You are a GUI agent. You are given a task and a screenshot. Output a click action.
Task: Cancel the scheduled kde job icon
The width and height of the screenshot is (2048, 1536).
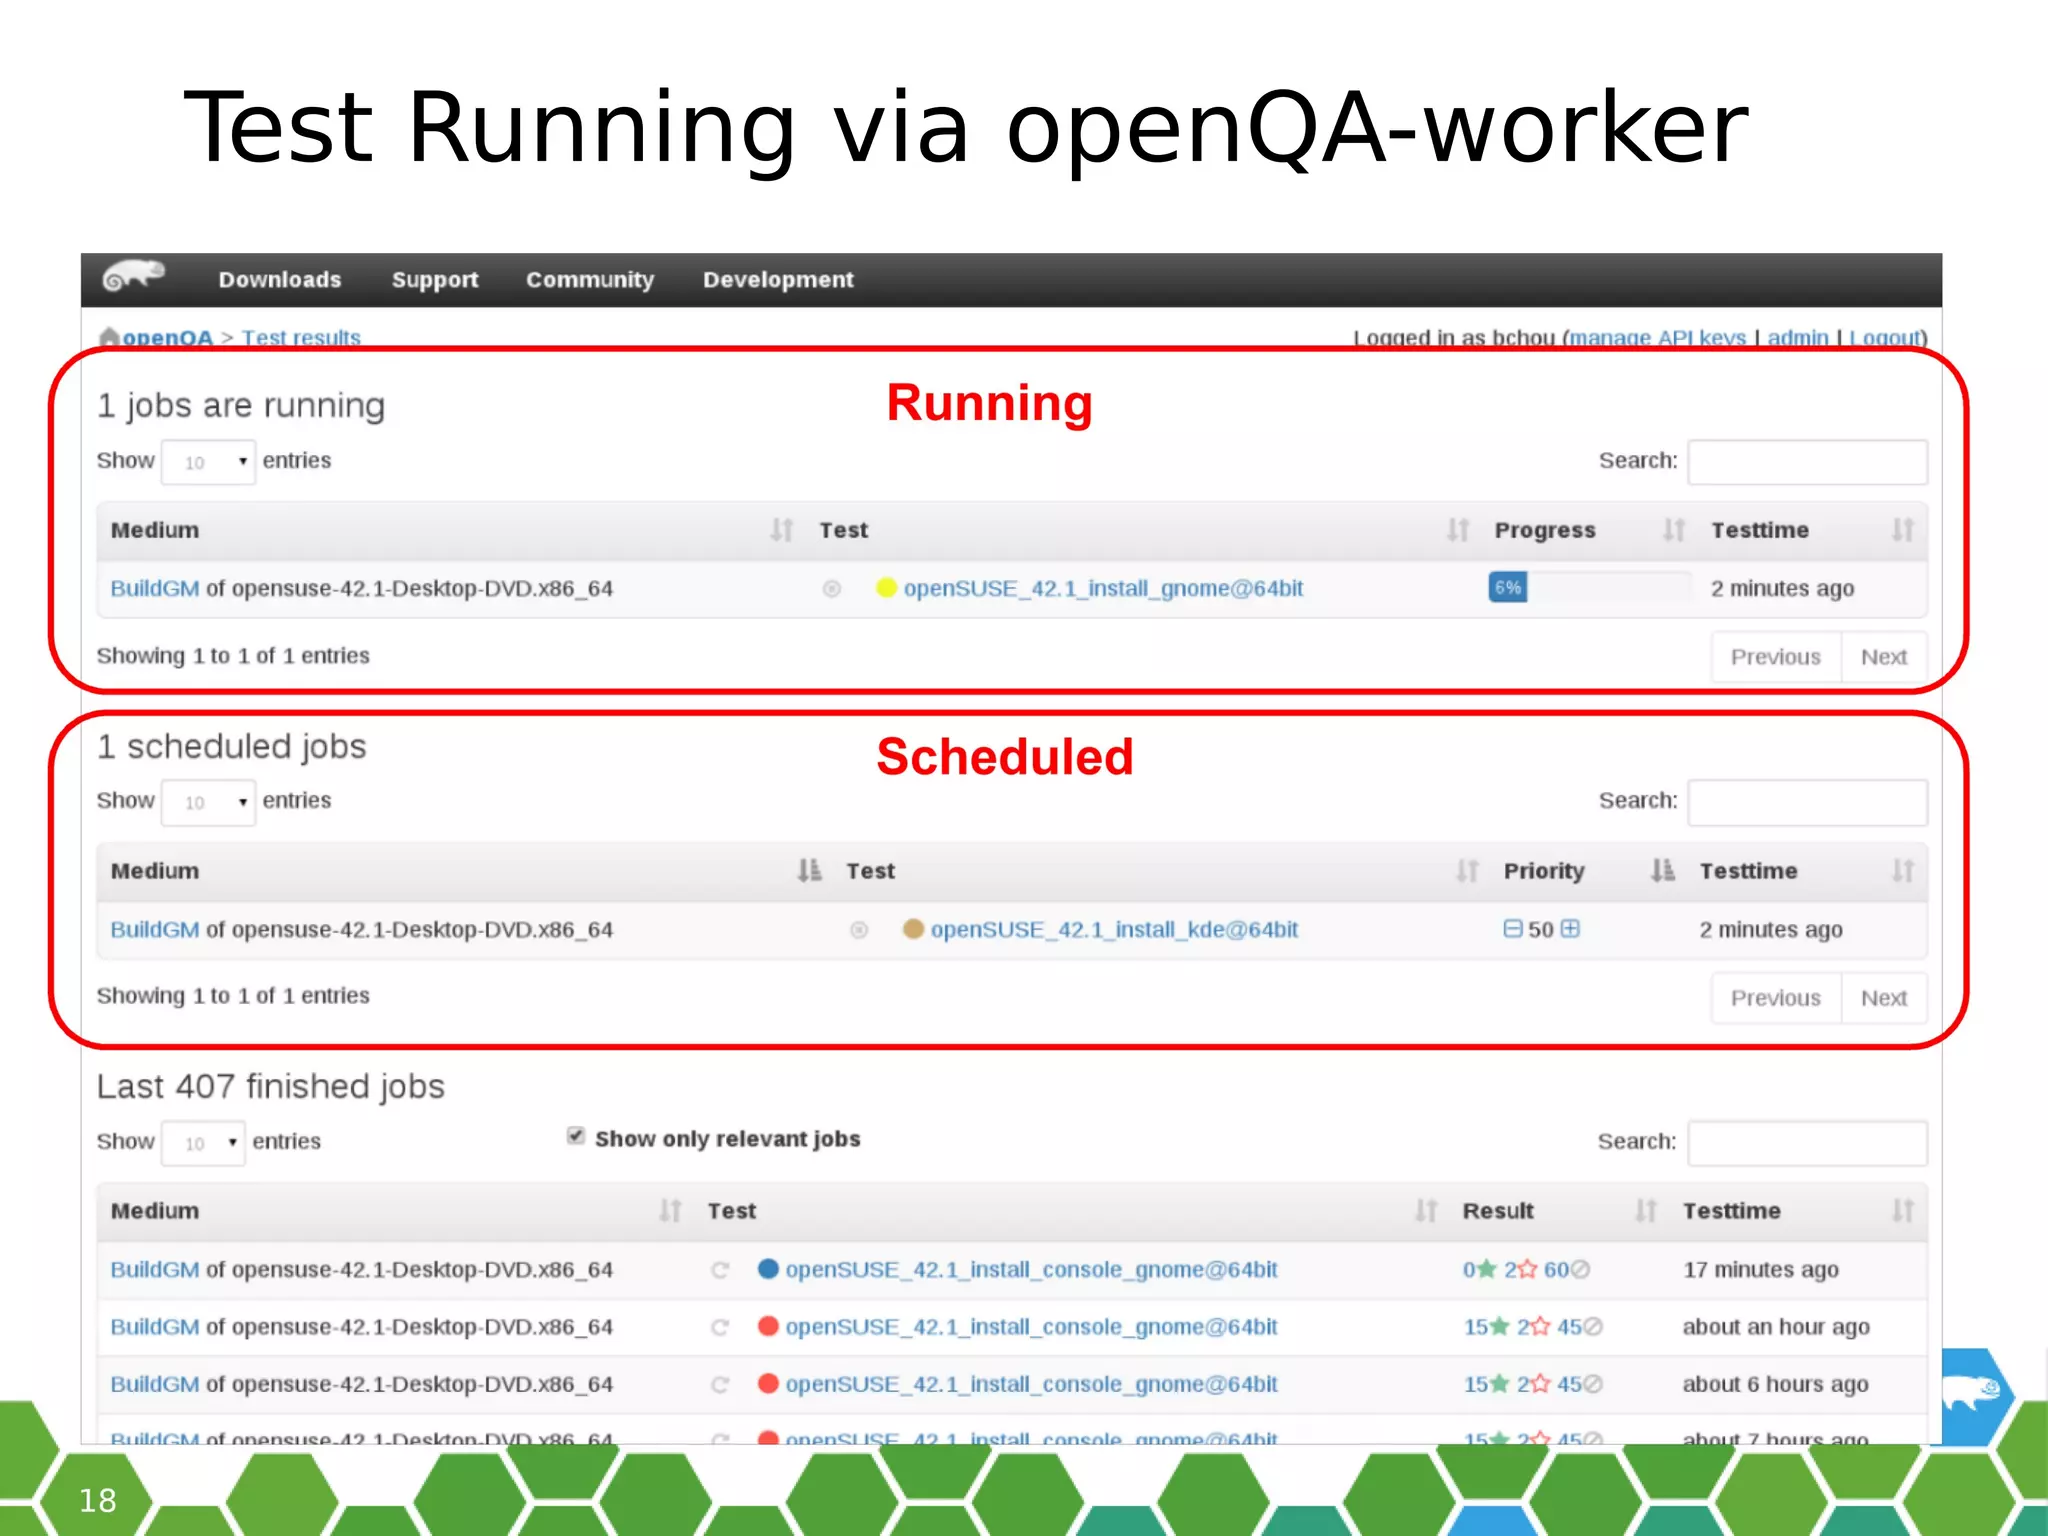858,930
